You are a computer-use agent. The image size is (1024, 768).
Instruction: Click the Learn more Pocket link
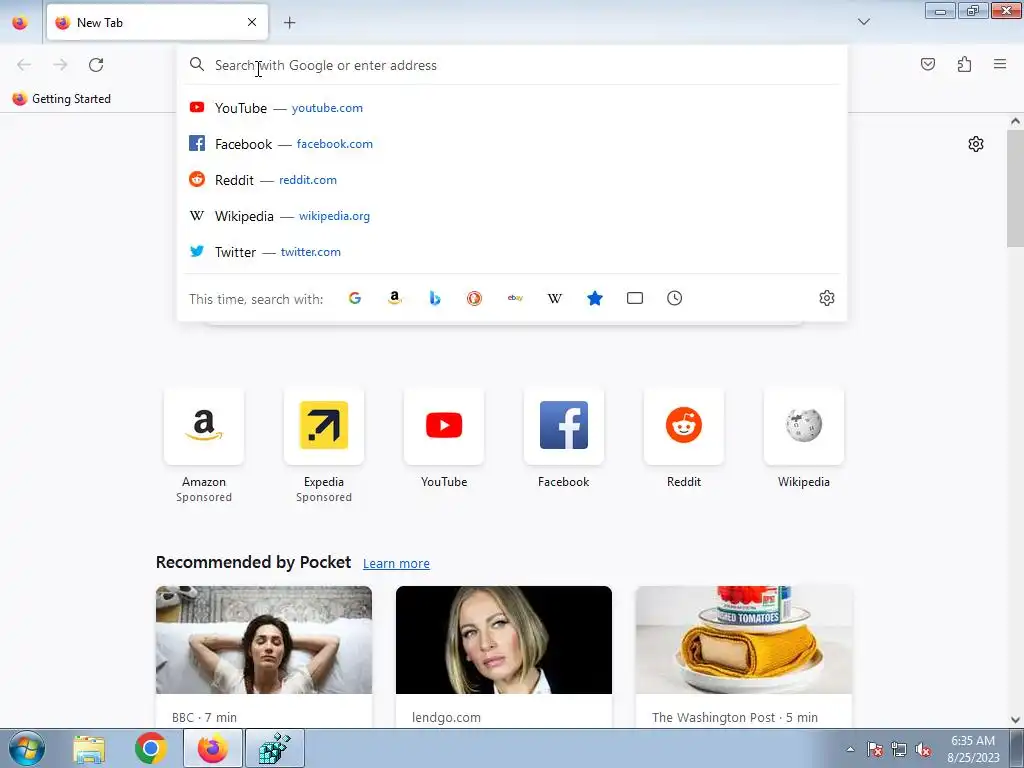pyautogui.click(x=396, y=563)
